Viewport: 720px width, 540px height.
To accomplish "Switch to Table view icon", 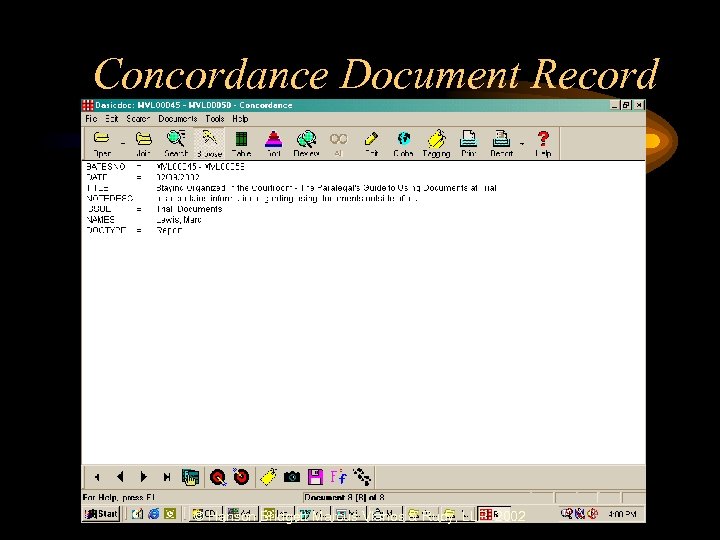I will pos(241,143).
